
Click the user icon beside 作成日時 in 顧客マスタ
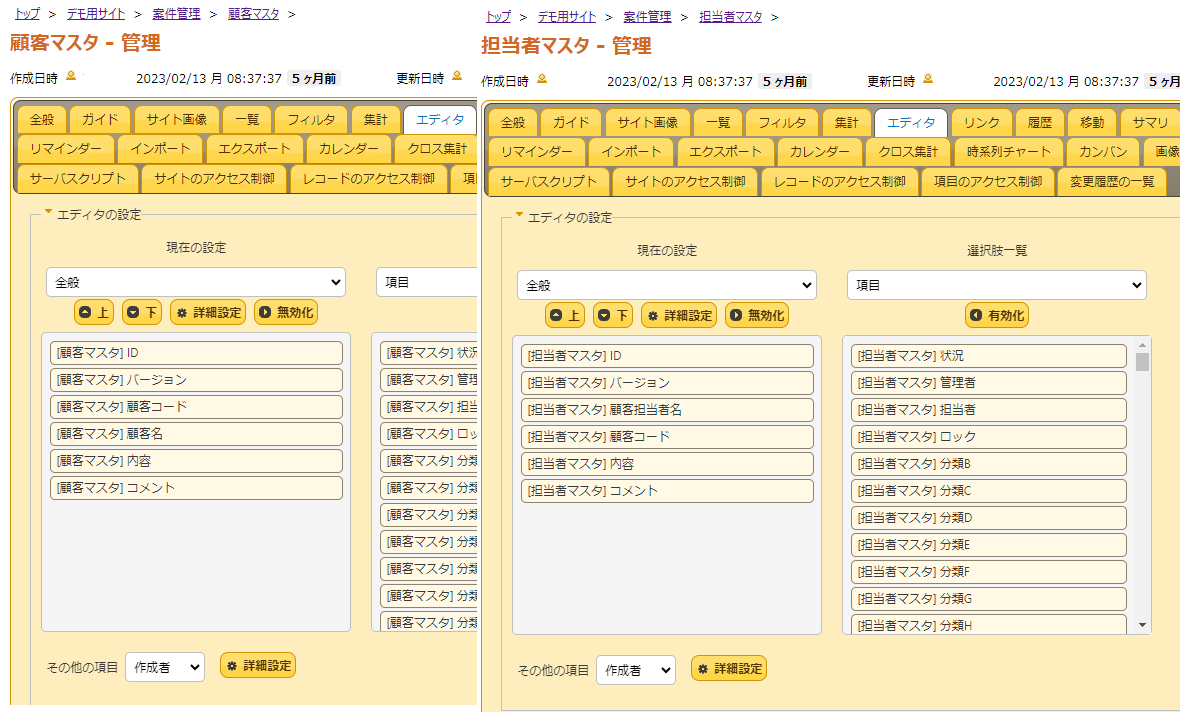[x=71, y=76]
